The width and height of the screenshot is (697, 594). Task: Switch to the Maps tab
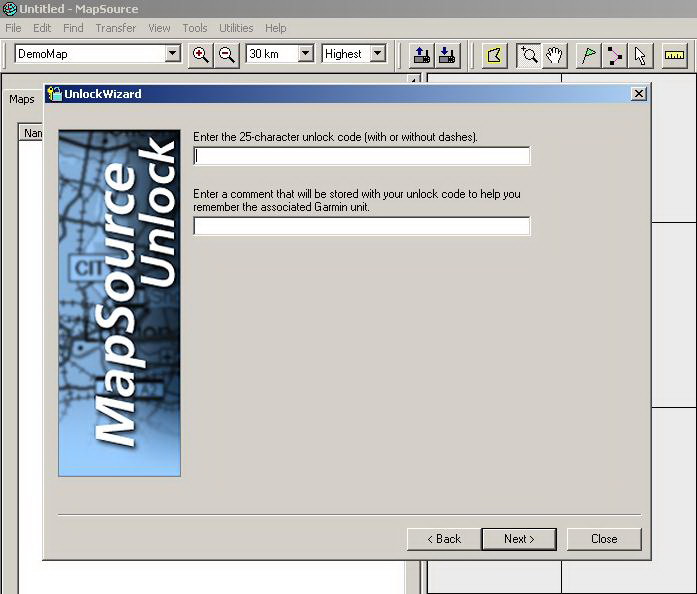point(22,99)
